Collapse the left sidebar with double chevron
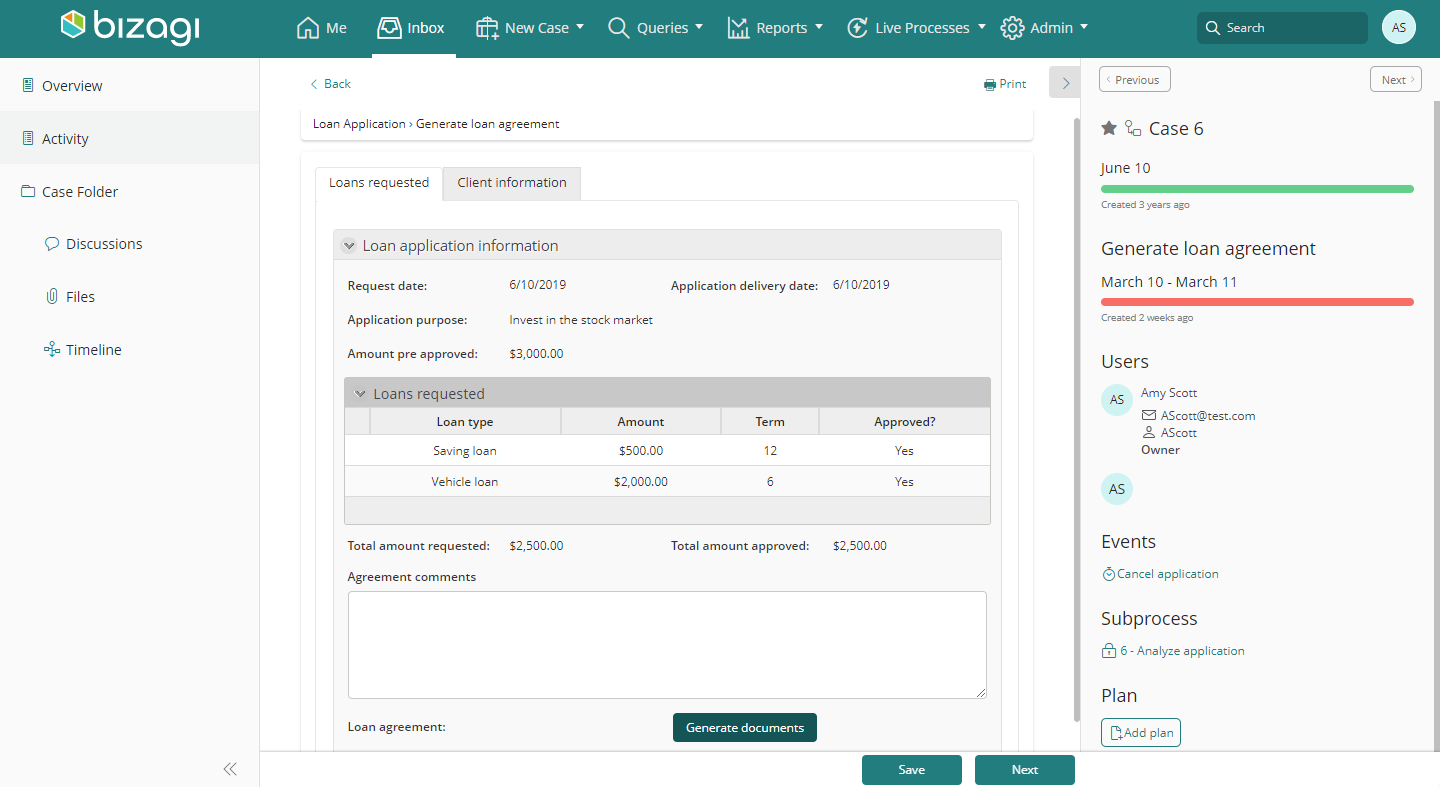1440x787 pixels. (230, 768)
